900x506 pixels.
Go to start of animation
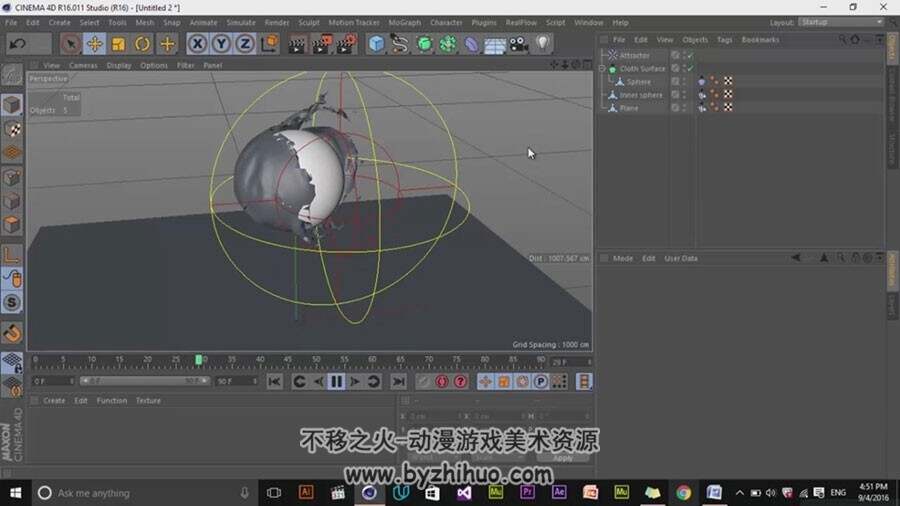(x=274, y=382)
